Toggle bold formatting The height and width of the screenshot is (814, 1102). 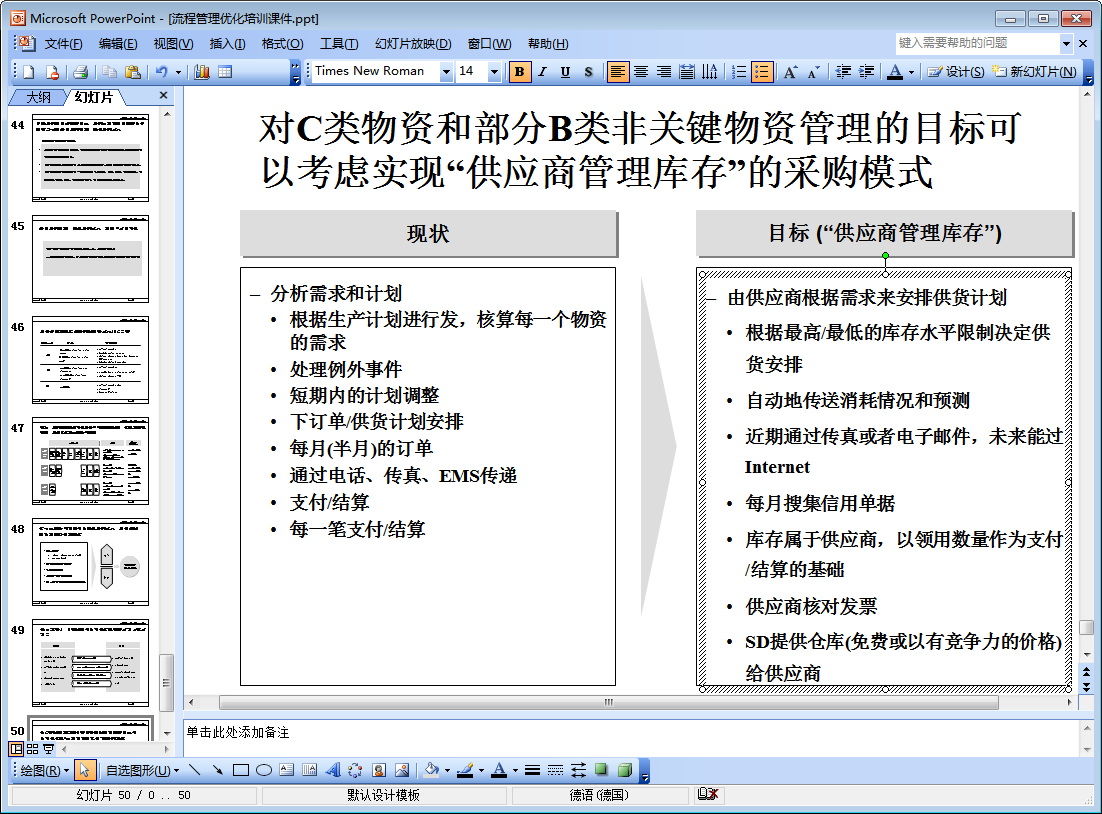519,72
